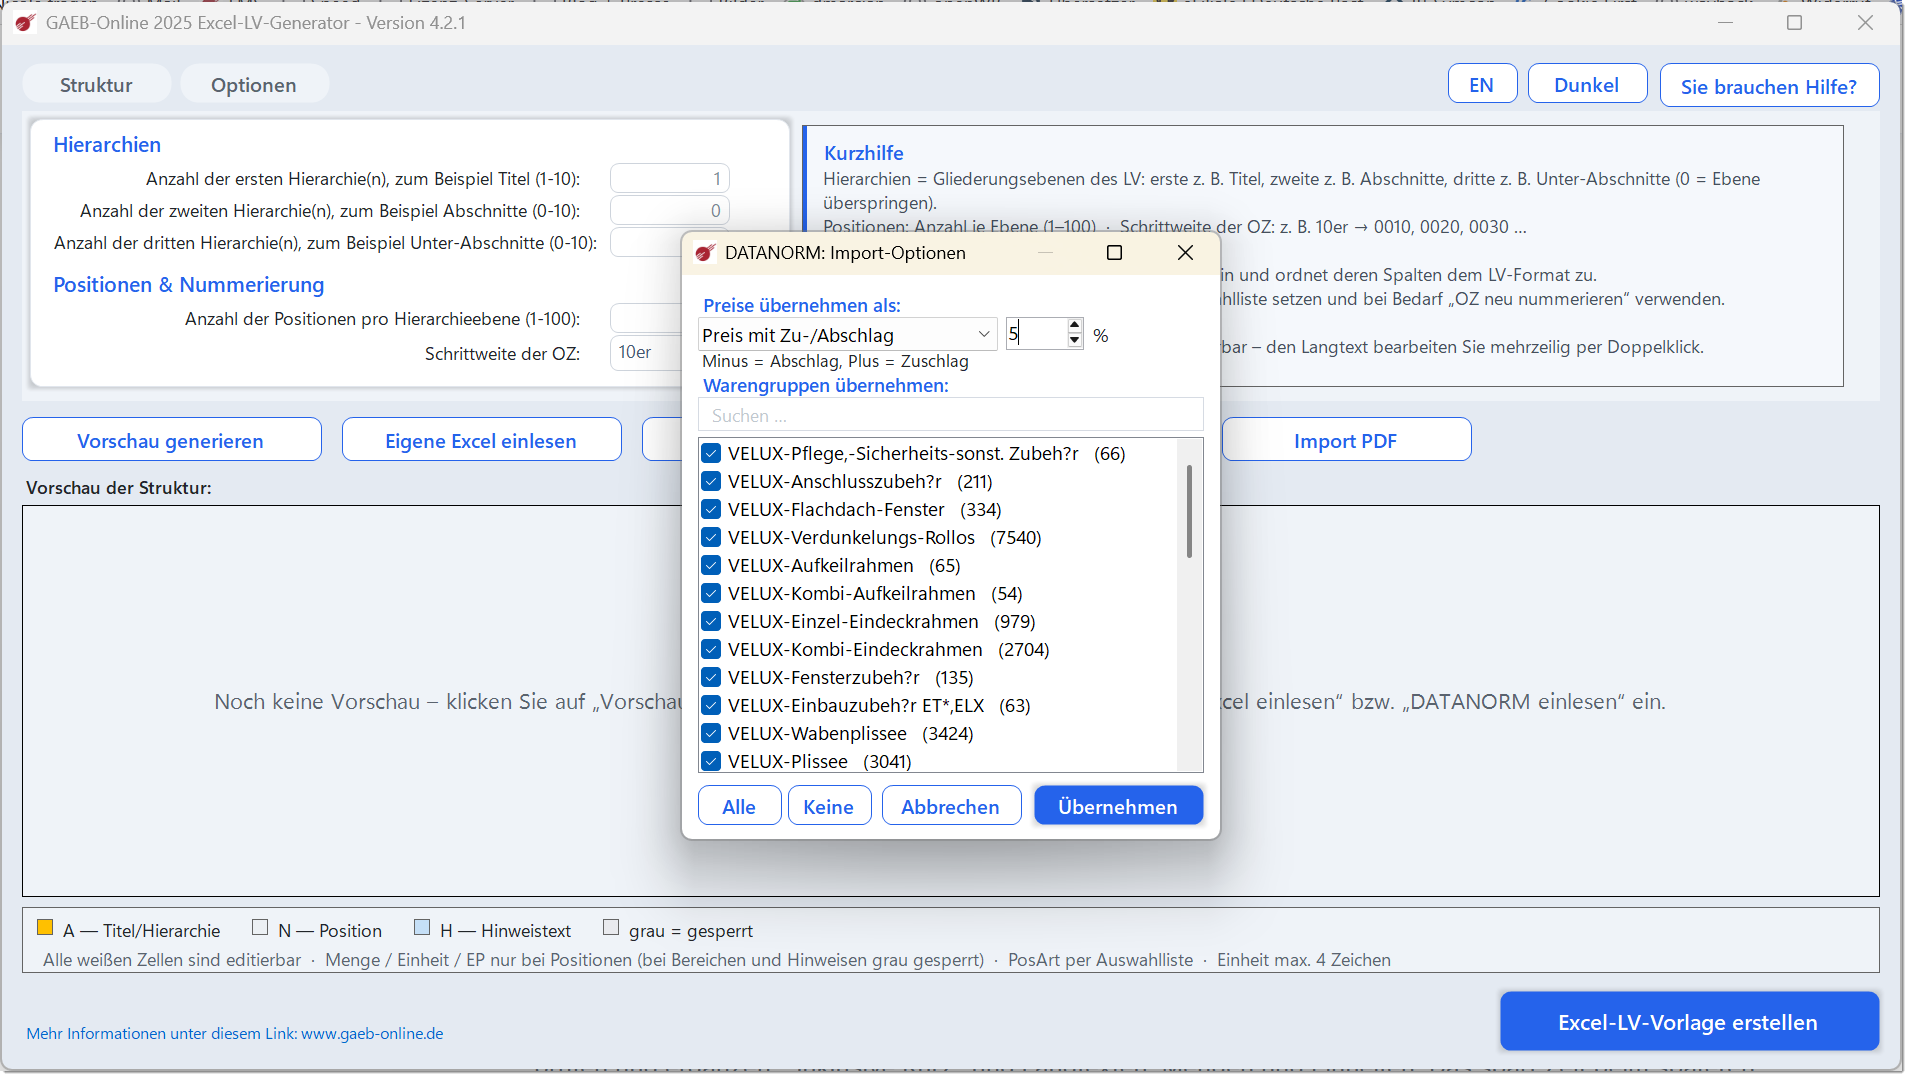Image resolution: width=1908 pixels, height=1077 pixels.
Task: Enable dark mode with Dunkel button
Action: click(1587, 85)
